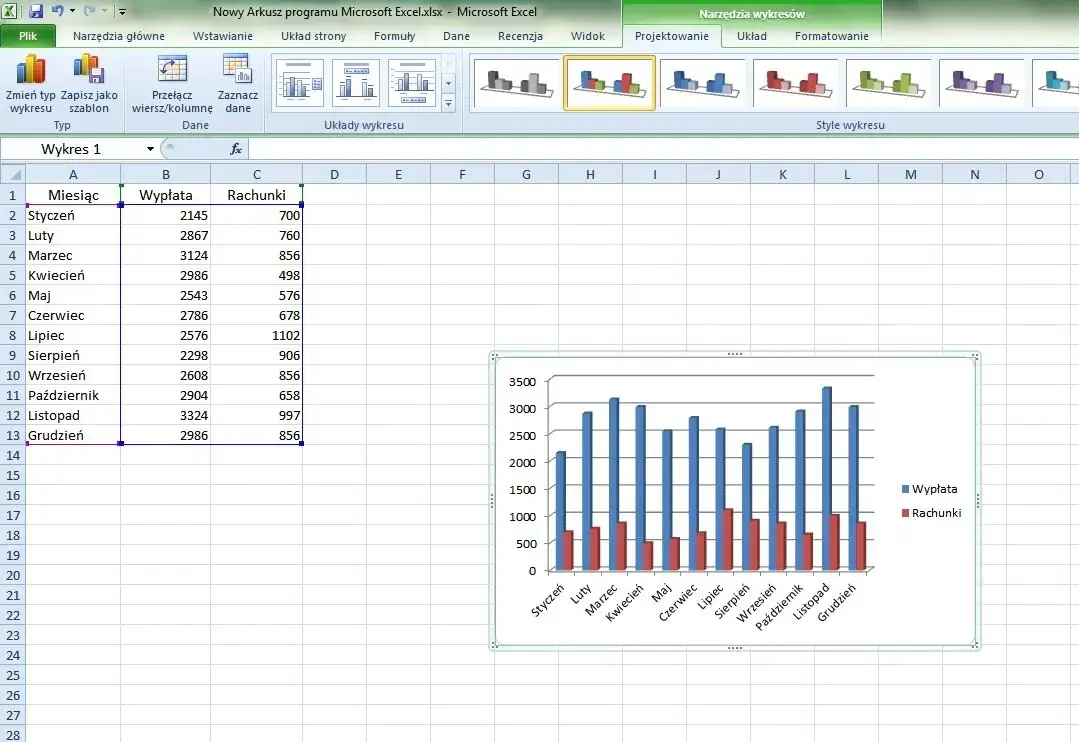
Task: Open the Undo history dropdown arrow
Action: click(x=72, y=11)
